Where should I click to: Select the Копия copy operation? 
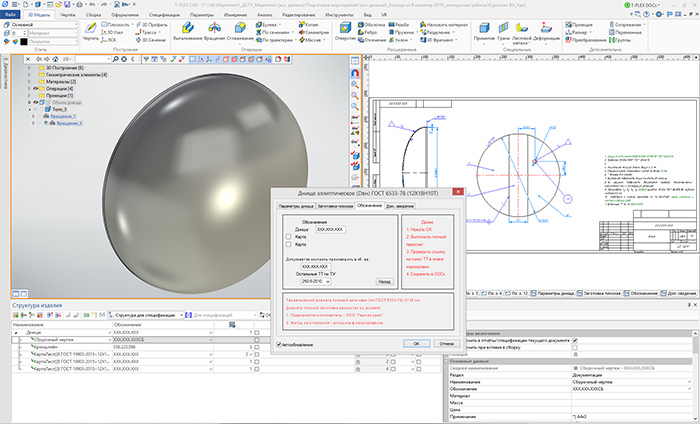tap(308, 25)
